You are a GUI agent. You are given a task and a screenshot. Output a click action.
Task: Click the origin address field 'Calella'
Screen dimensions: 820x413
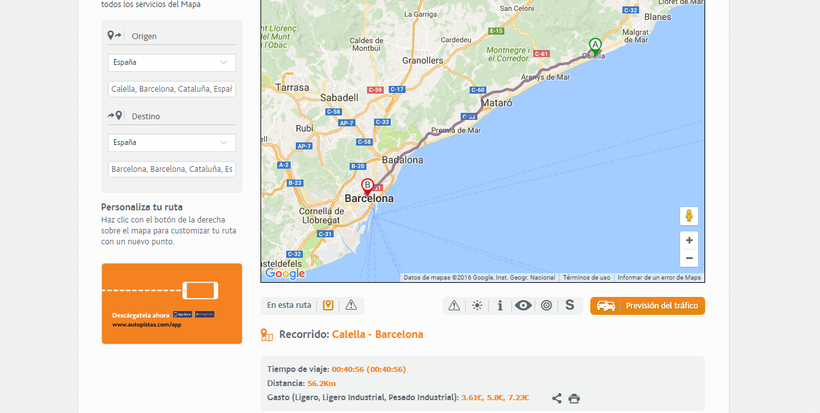[x=171, y=89]
